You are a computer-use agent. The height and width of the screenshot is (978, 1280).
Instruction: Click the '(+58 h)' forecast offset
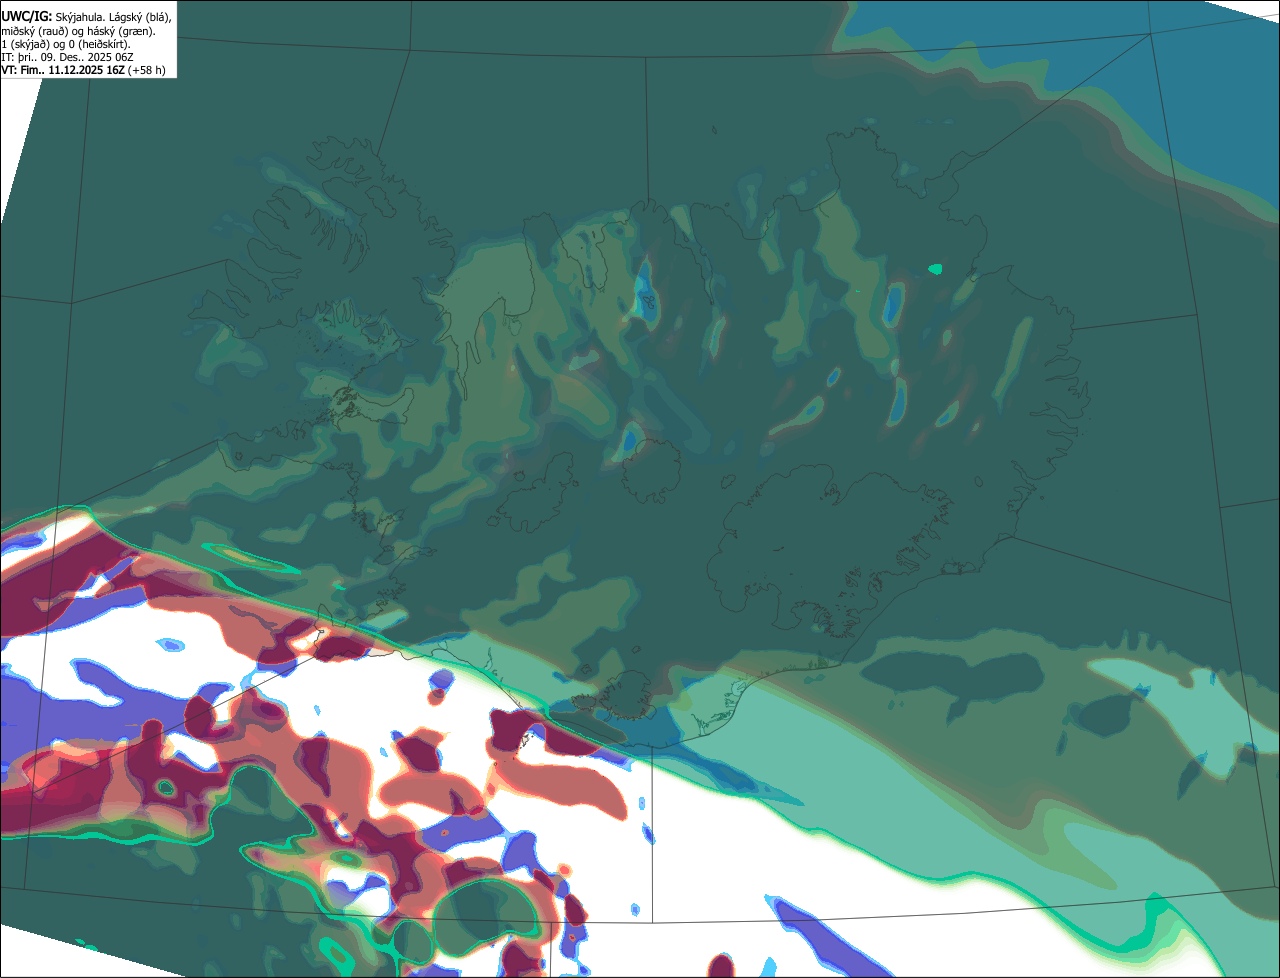pyautogui.click(x=147, y=70)
